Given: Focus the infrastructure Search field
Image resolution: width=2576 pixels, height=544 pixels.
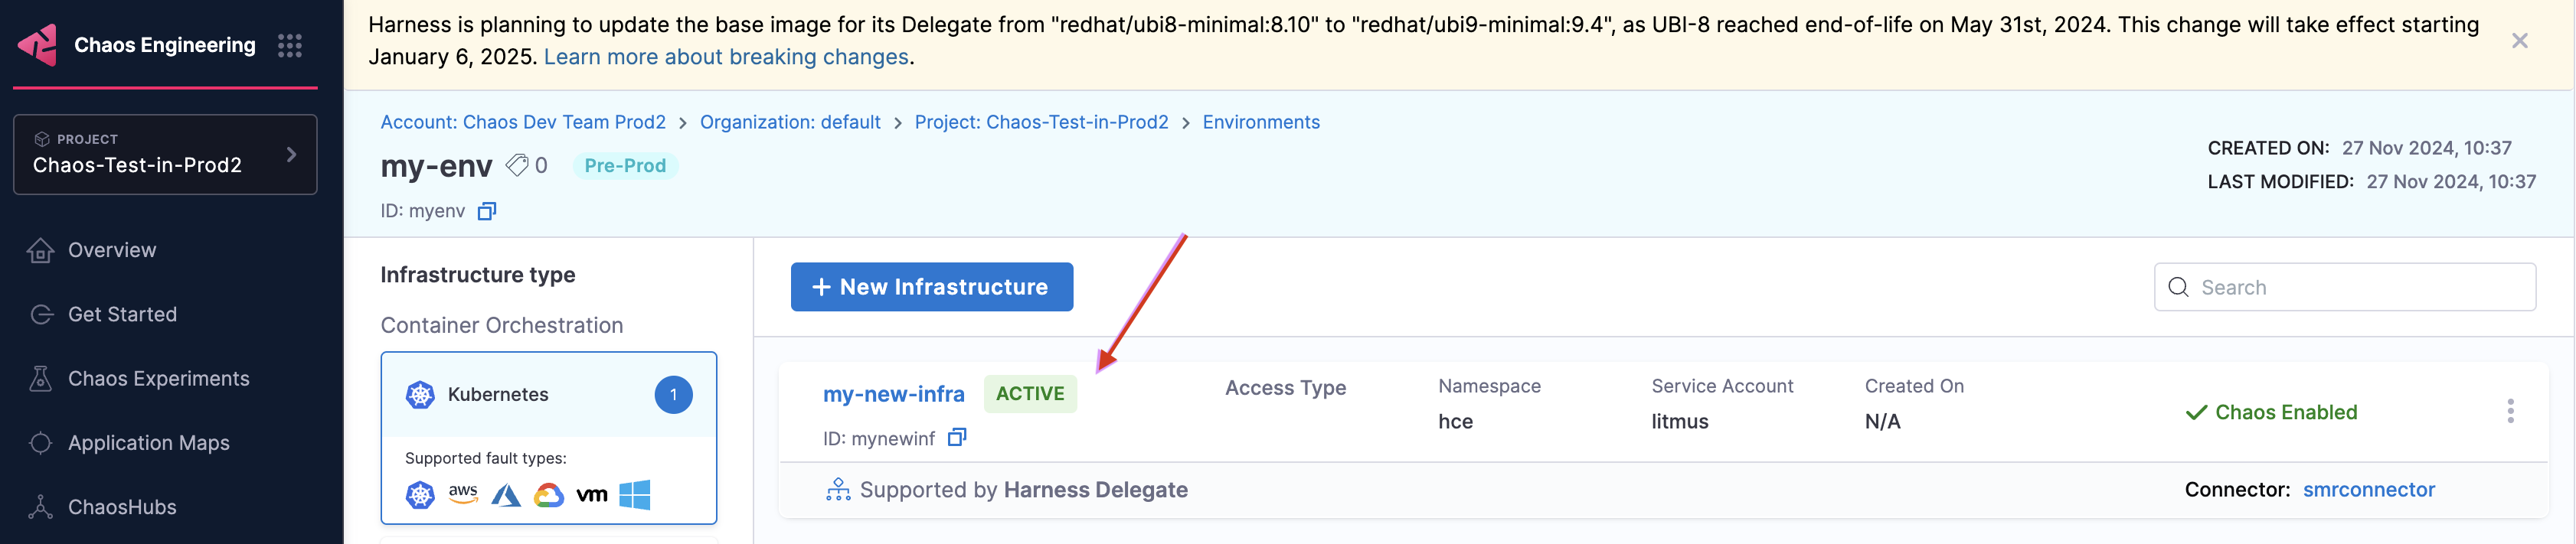Looking at the screenshot, I should pyautogui.click(x=2344, y=287).
